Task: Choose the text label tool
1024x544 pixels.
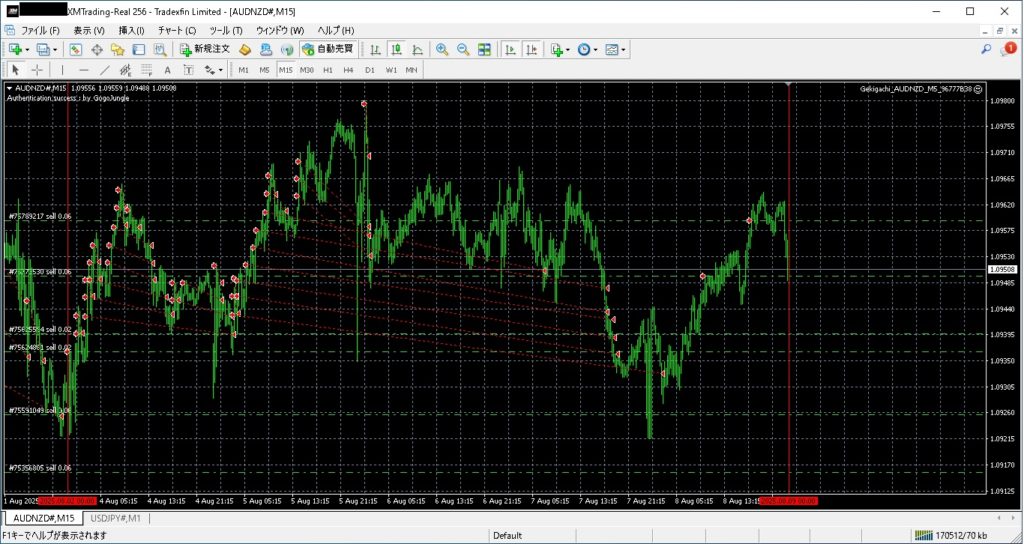Action: click(167, 70)
